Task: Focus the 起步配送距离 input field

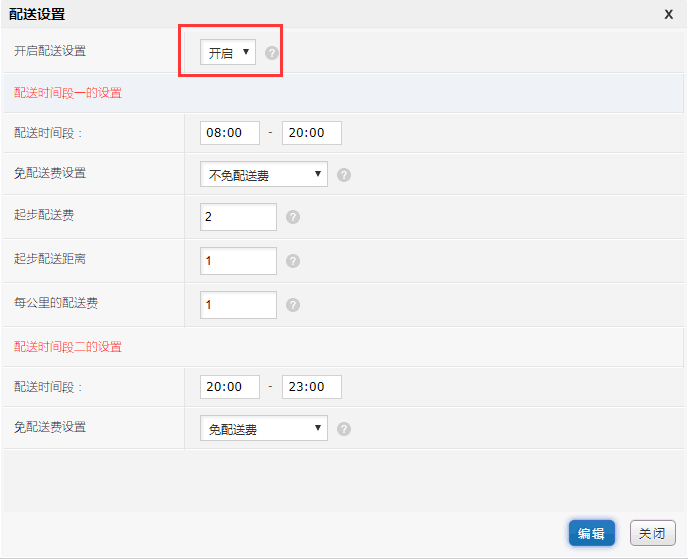Action: pos(238,261)
